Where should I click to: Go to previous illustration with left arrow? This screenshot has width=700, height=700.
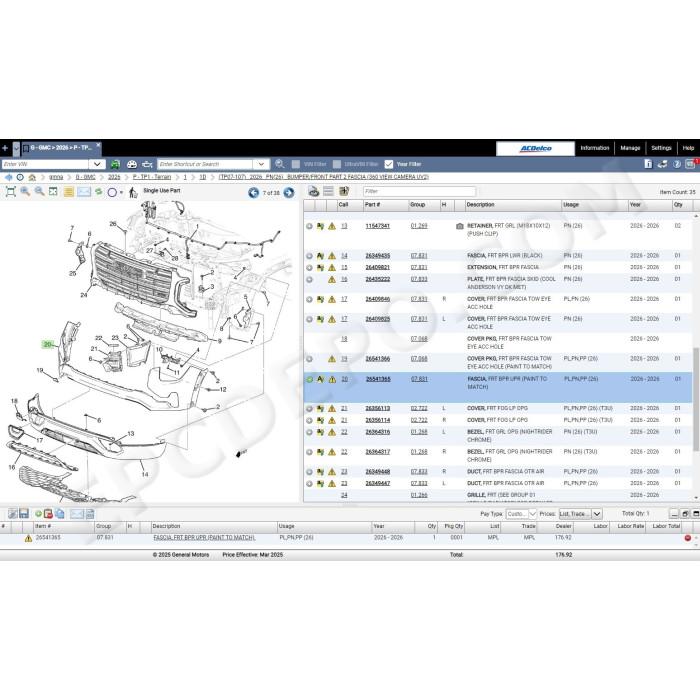click(x=254, y=193)
